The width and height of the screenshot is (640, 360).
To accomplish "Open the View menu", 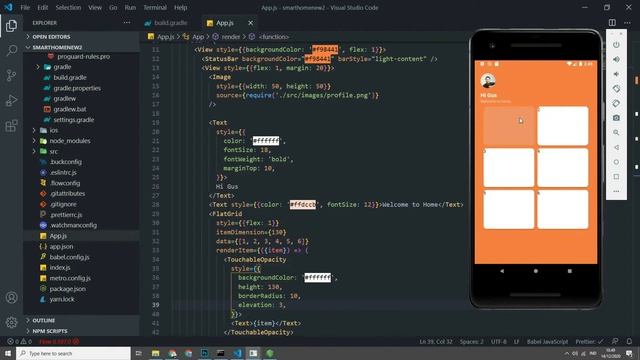I will (95, 7).
